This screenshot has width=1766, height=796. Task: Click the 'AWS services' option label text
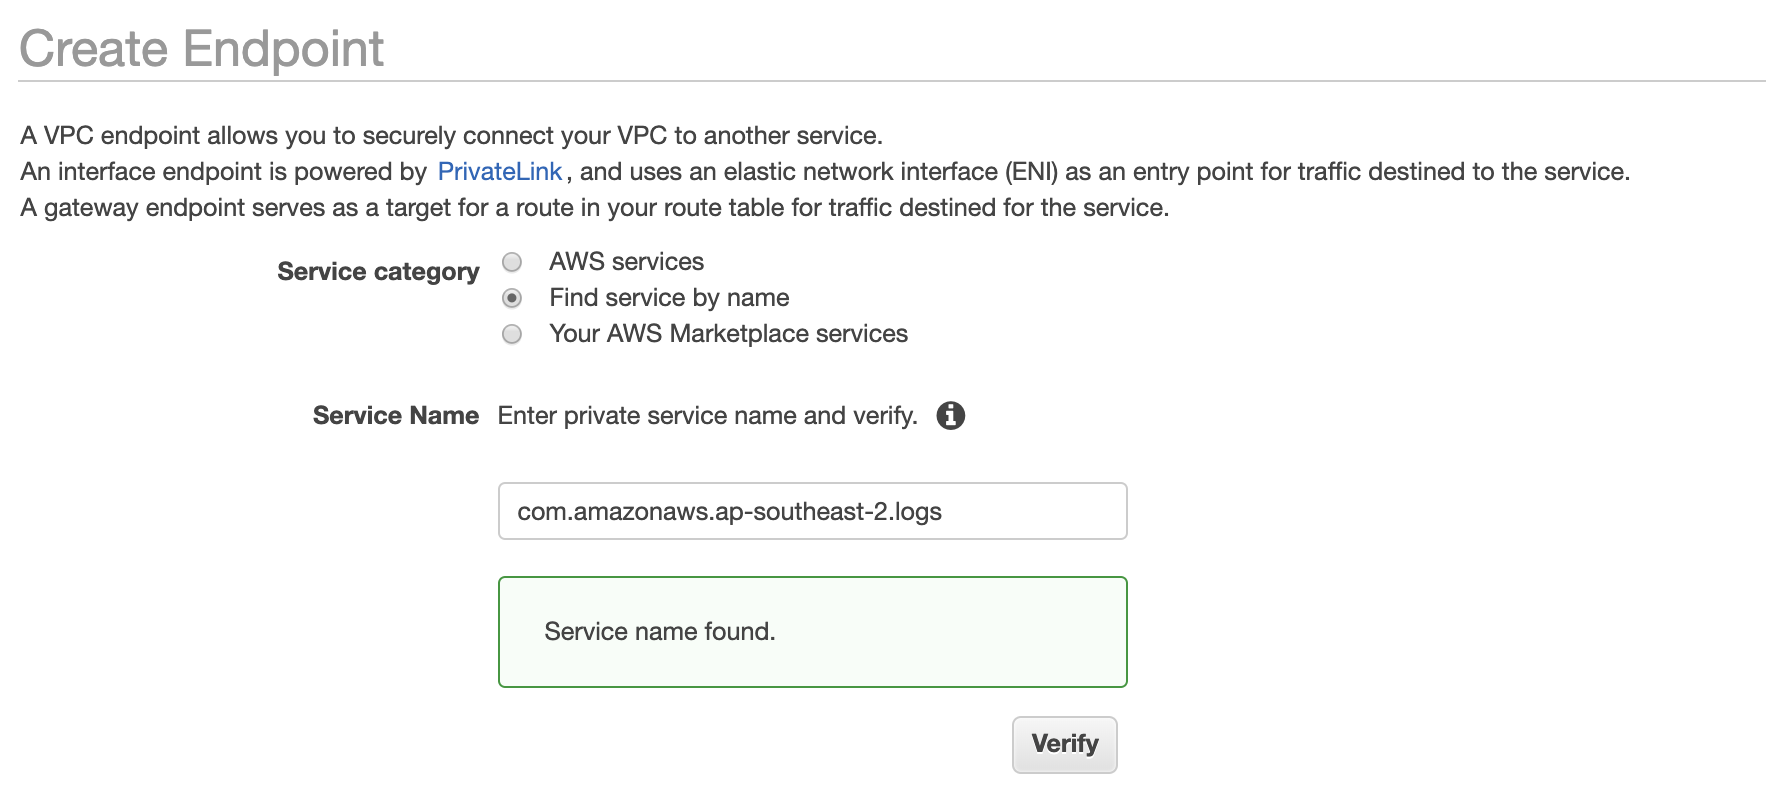coord(626,262)
